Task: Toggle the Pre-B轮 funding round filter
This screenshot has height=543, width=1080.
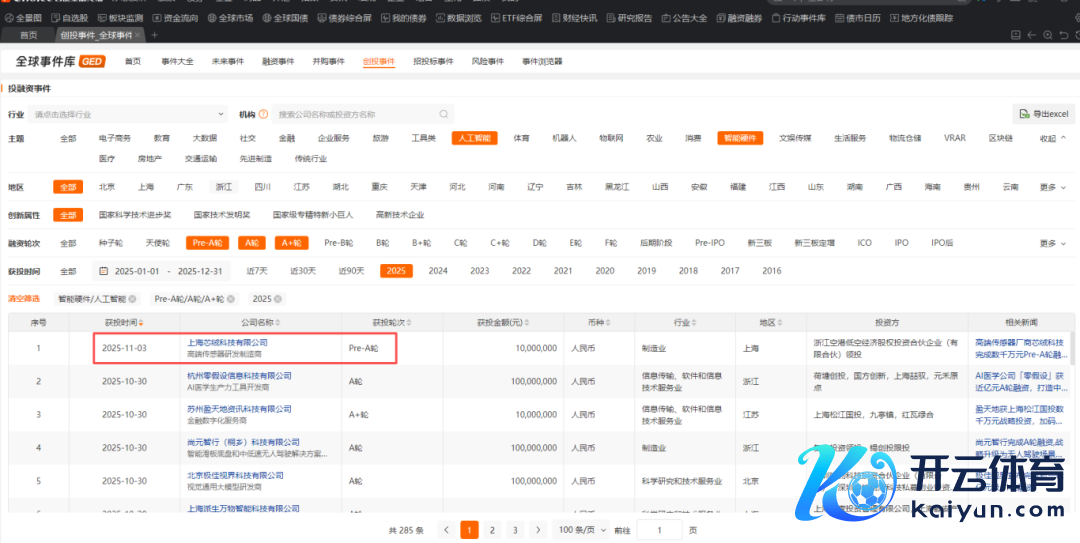Action: coord(339,243)
